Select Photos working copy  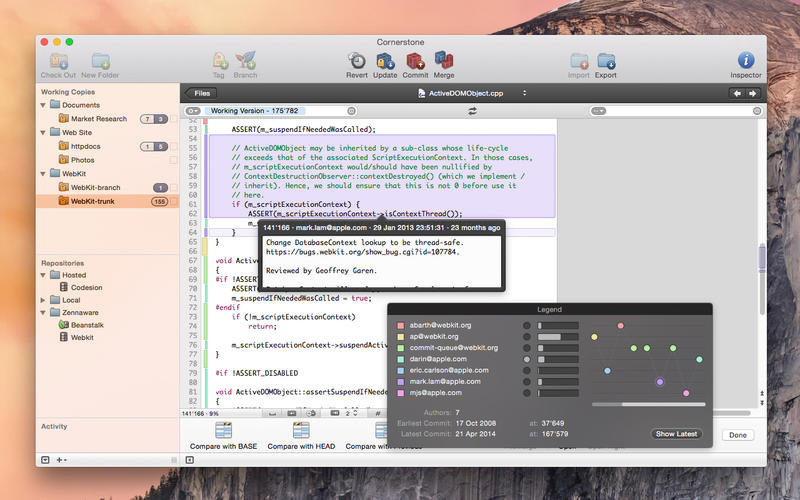[x=107, y=160]
